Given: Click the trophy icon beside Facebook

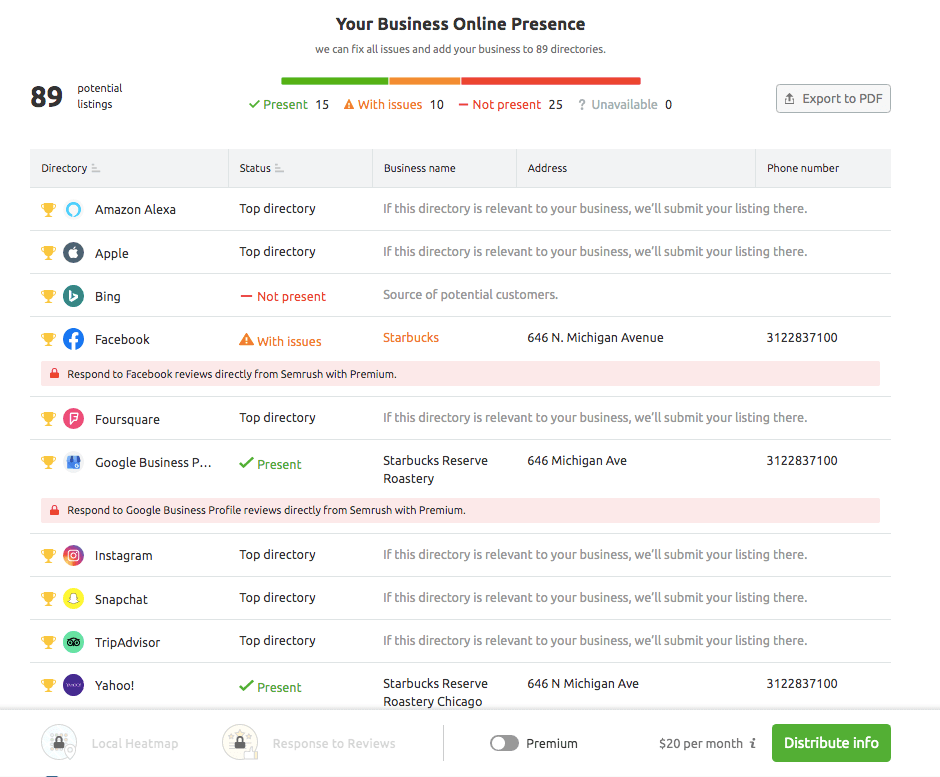Looking at the screenshot, I should pyautogui.click(x=48, y=339).
